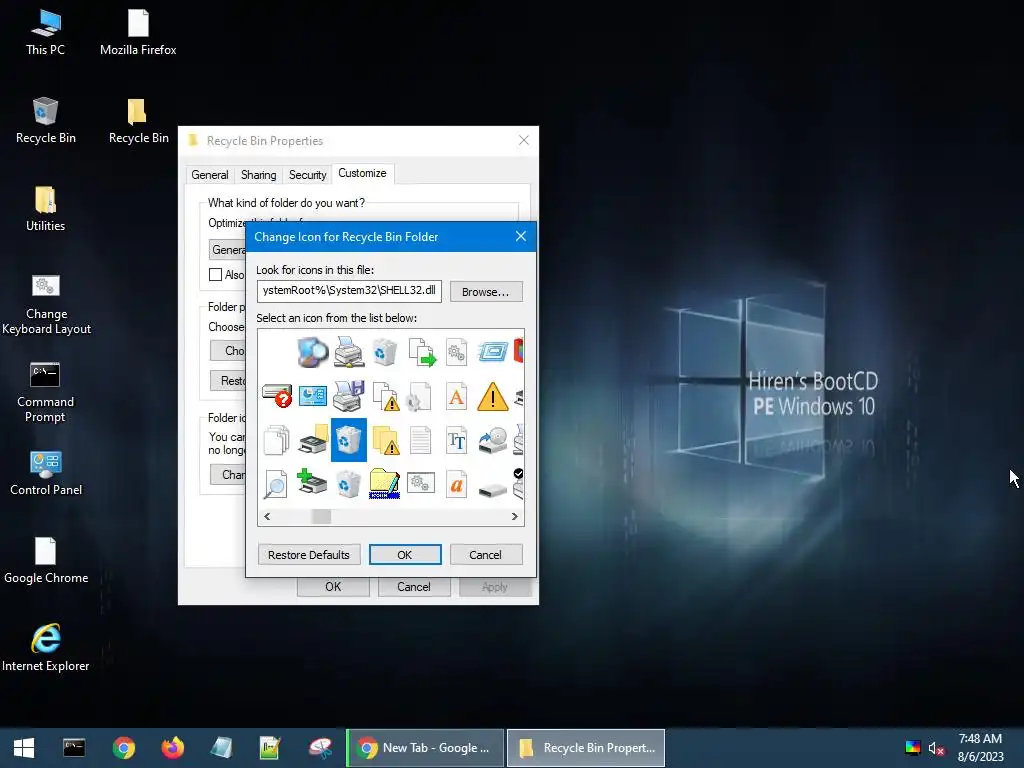The height and width of the screenshot is (768, 1024).
Task: Choose the gray hard drive icon
Action: click(492, 490)
